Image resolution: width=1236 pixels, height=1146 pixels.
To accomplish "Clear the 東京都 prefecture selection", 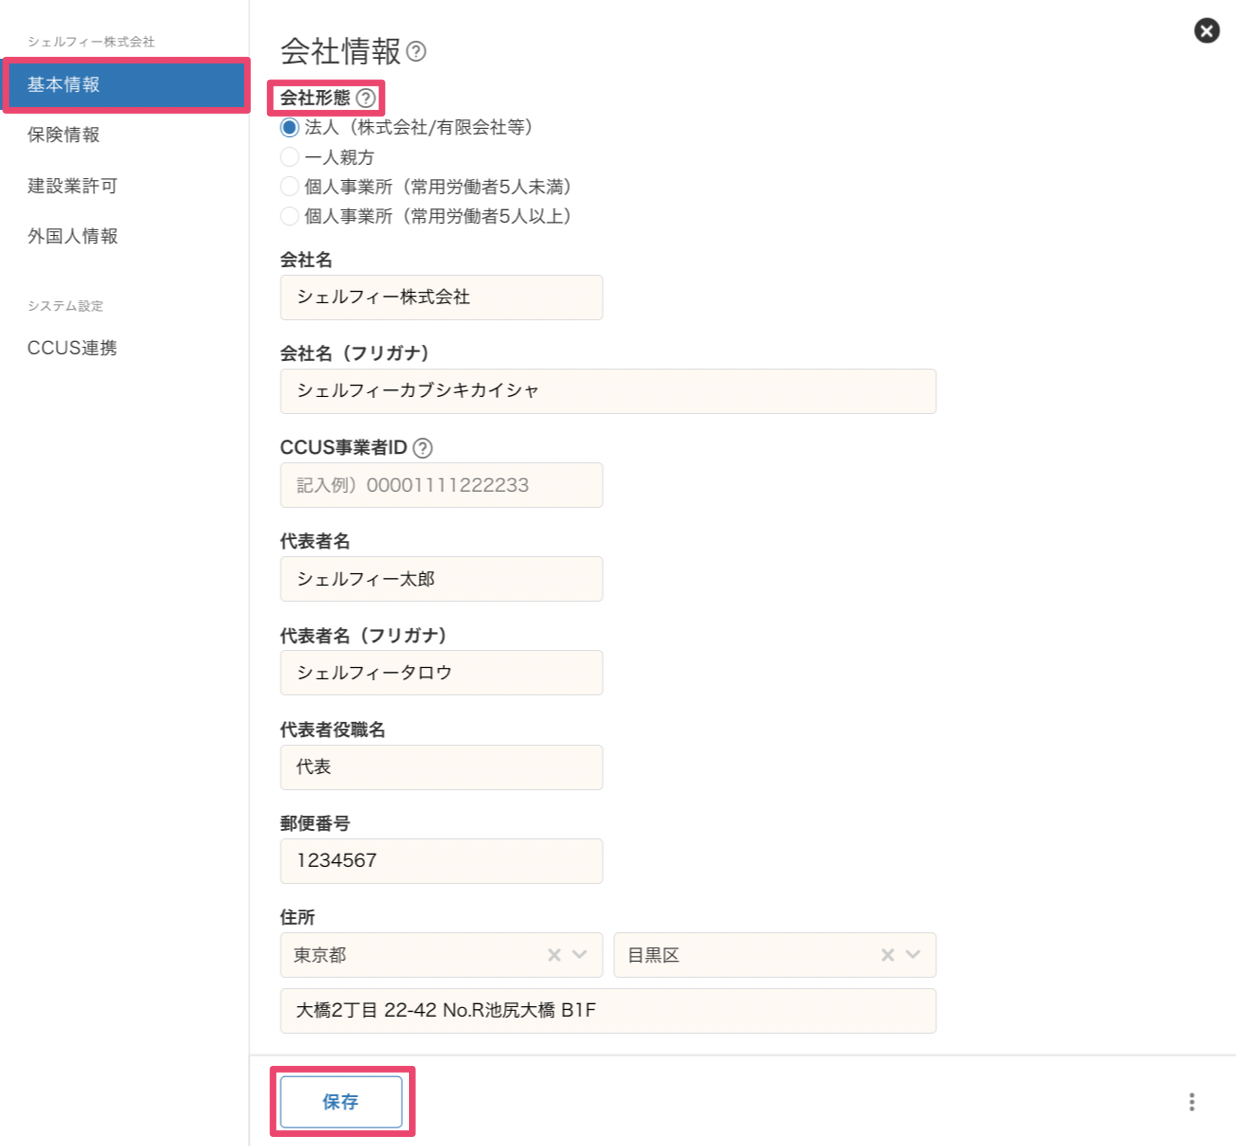I will click(x=554, y=955).
